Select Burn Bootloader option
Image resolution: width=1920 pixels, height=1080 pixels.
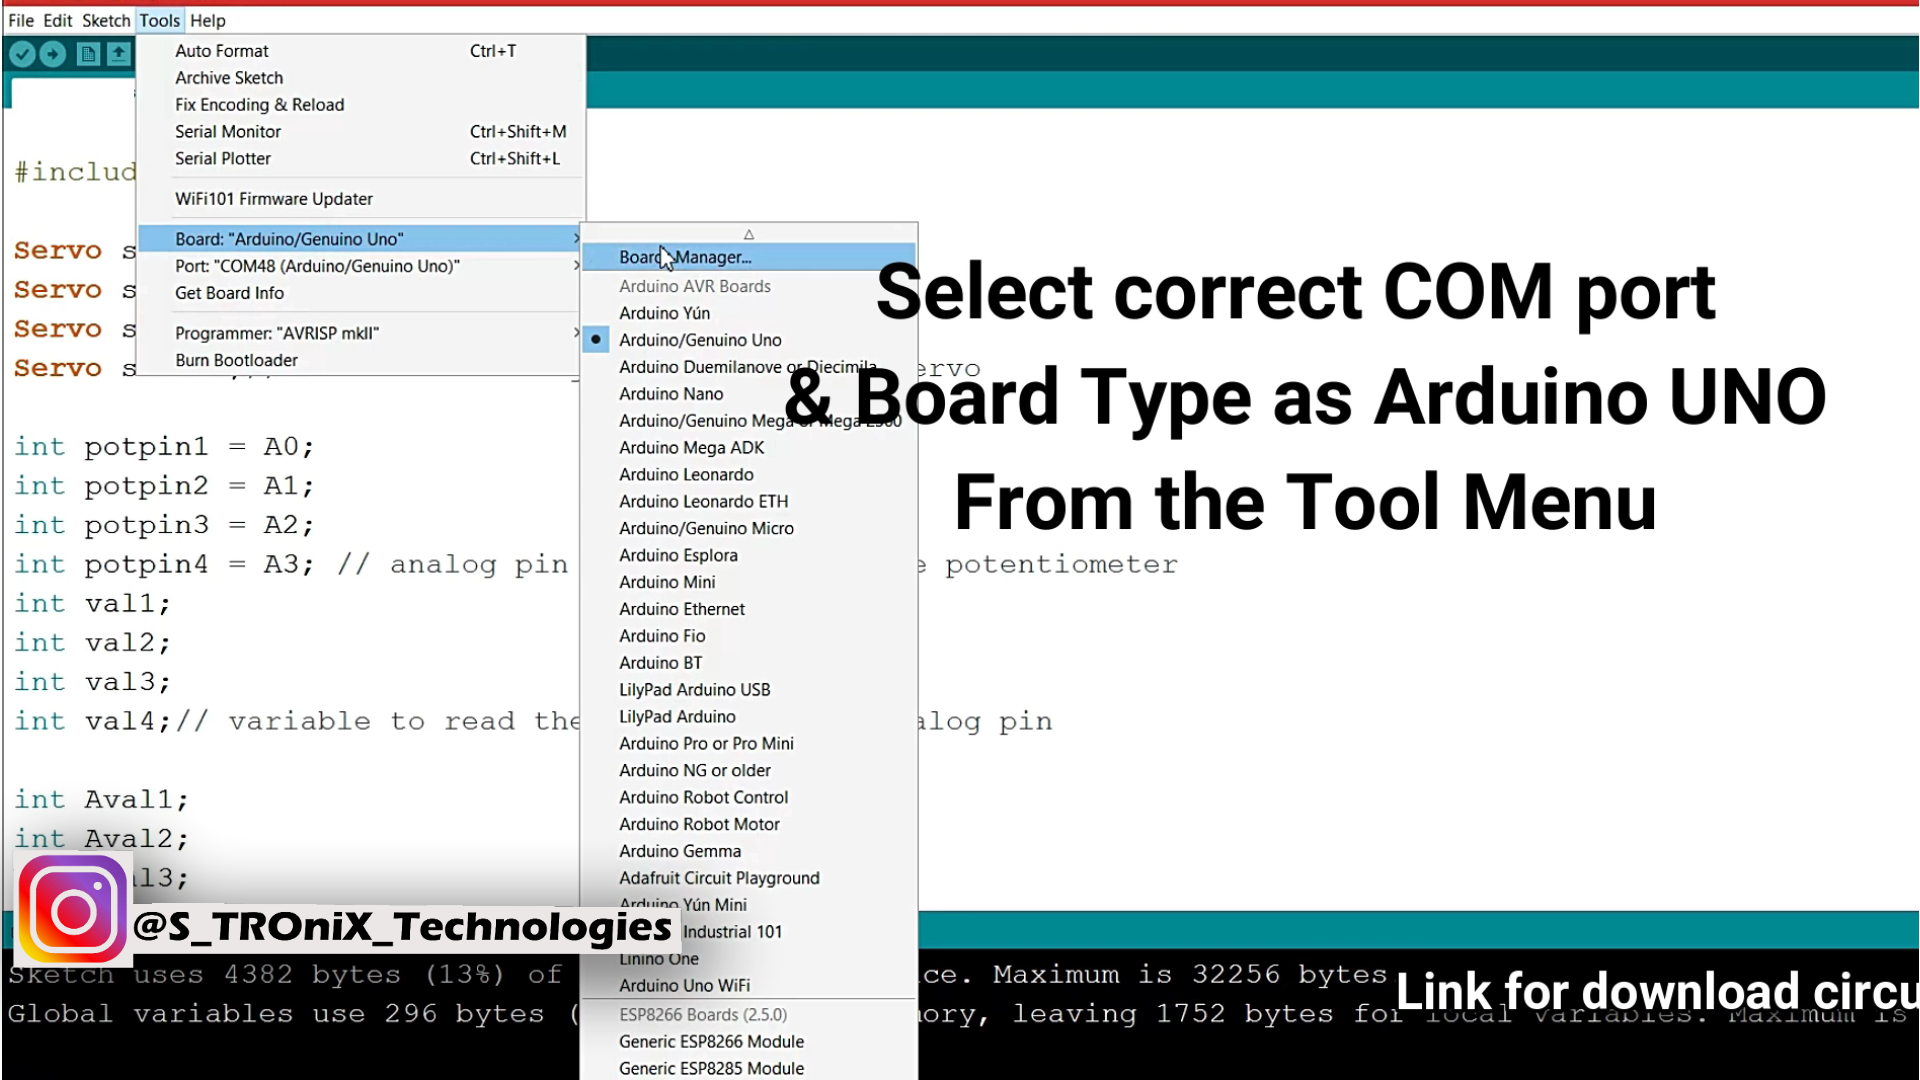236,360
